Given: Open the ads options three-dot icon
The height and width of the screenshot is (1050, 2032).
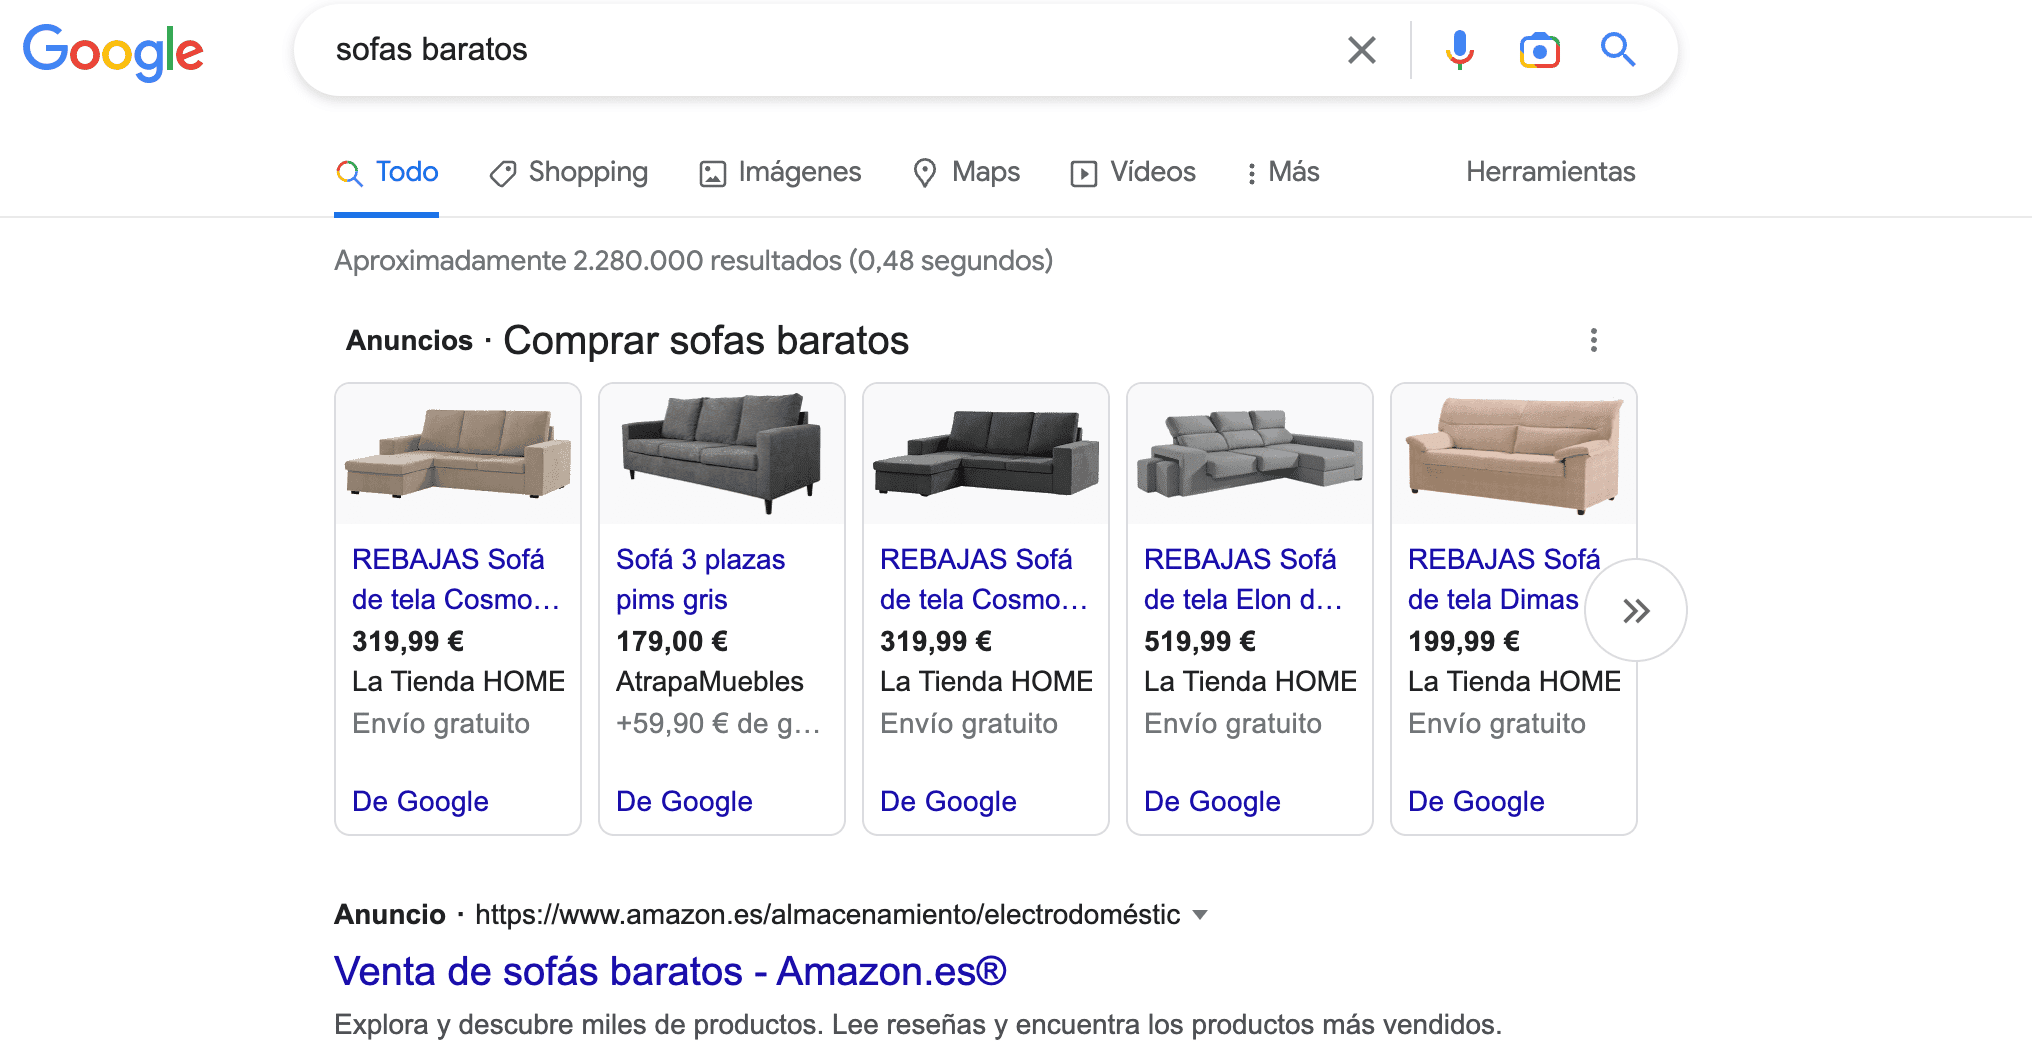Looking at the screenshot, I should tap(1593, 340).
